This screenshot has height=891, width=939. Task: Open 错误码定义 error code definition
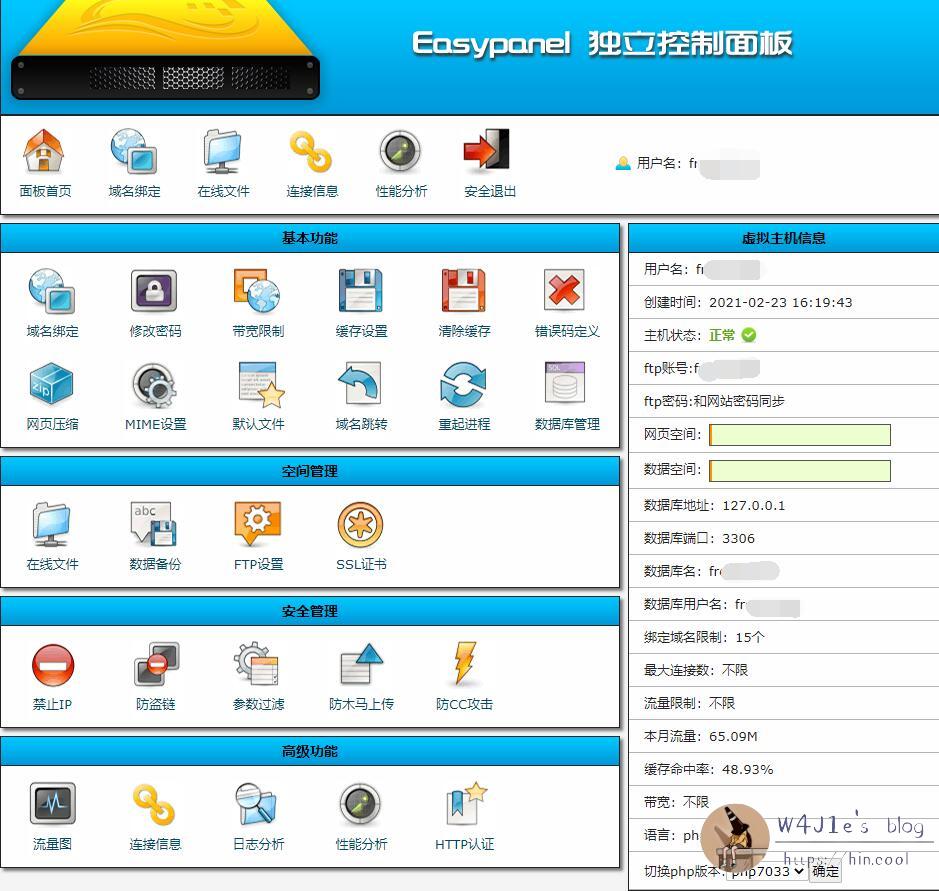(566, 292)
